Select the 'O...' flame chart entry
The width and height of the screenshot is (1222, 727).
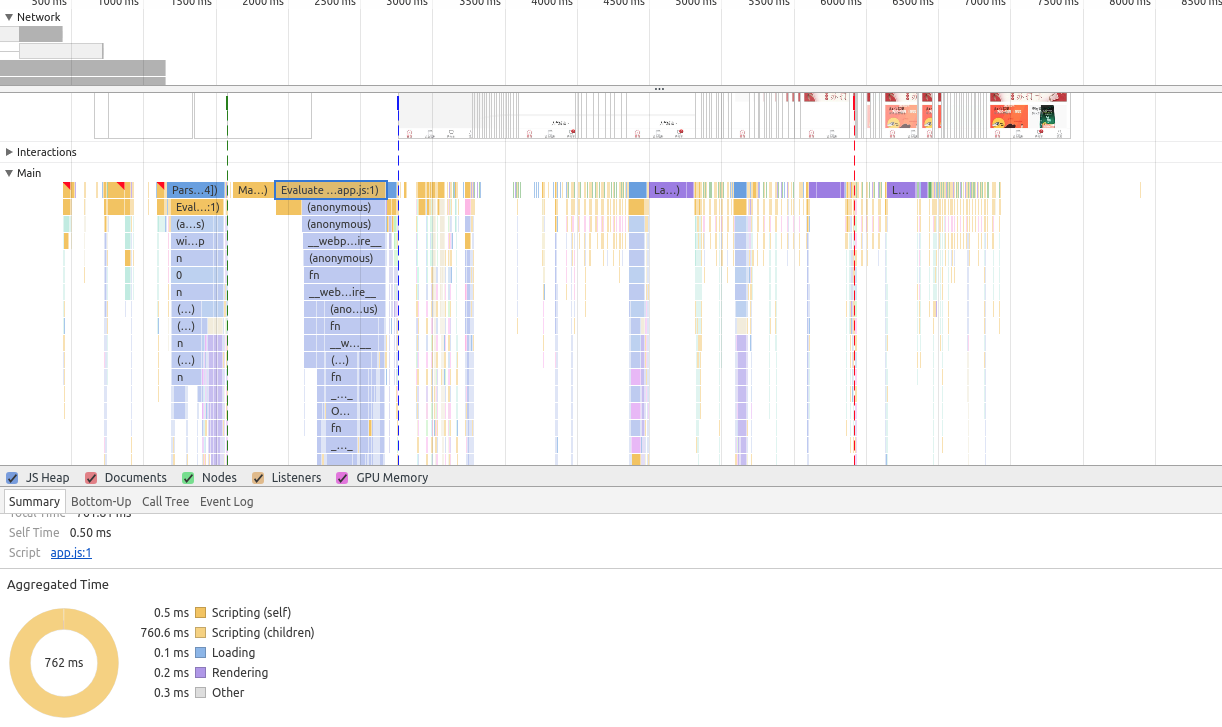pyautogui.click(x=341, y=411)
